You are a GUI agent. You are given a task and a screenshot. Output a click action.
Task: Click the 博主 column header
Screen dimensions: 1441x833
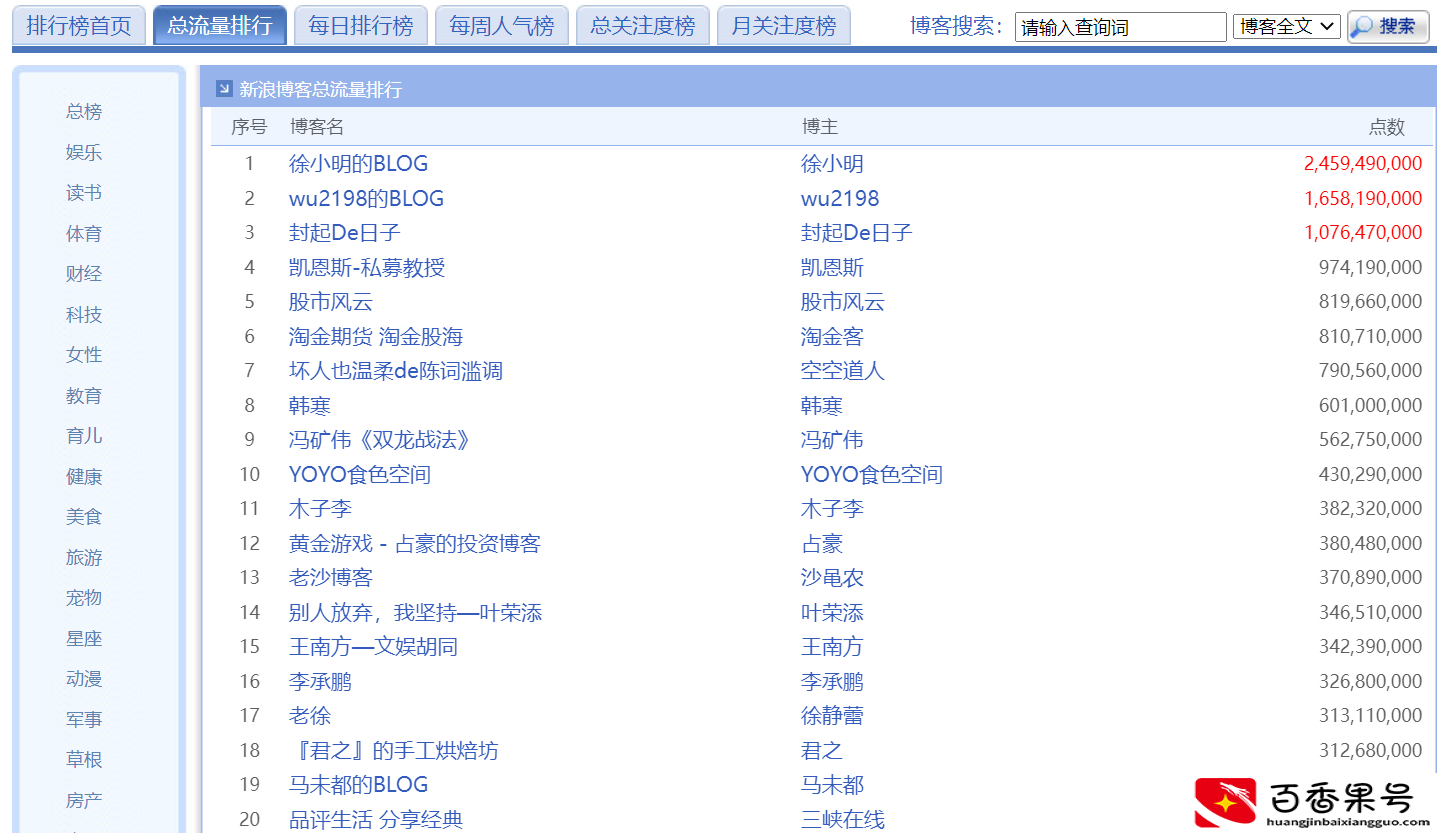coord(820,127)
